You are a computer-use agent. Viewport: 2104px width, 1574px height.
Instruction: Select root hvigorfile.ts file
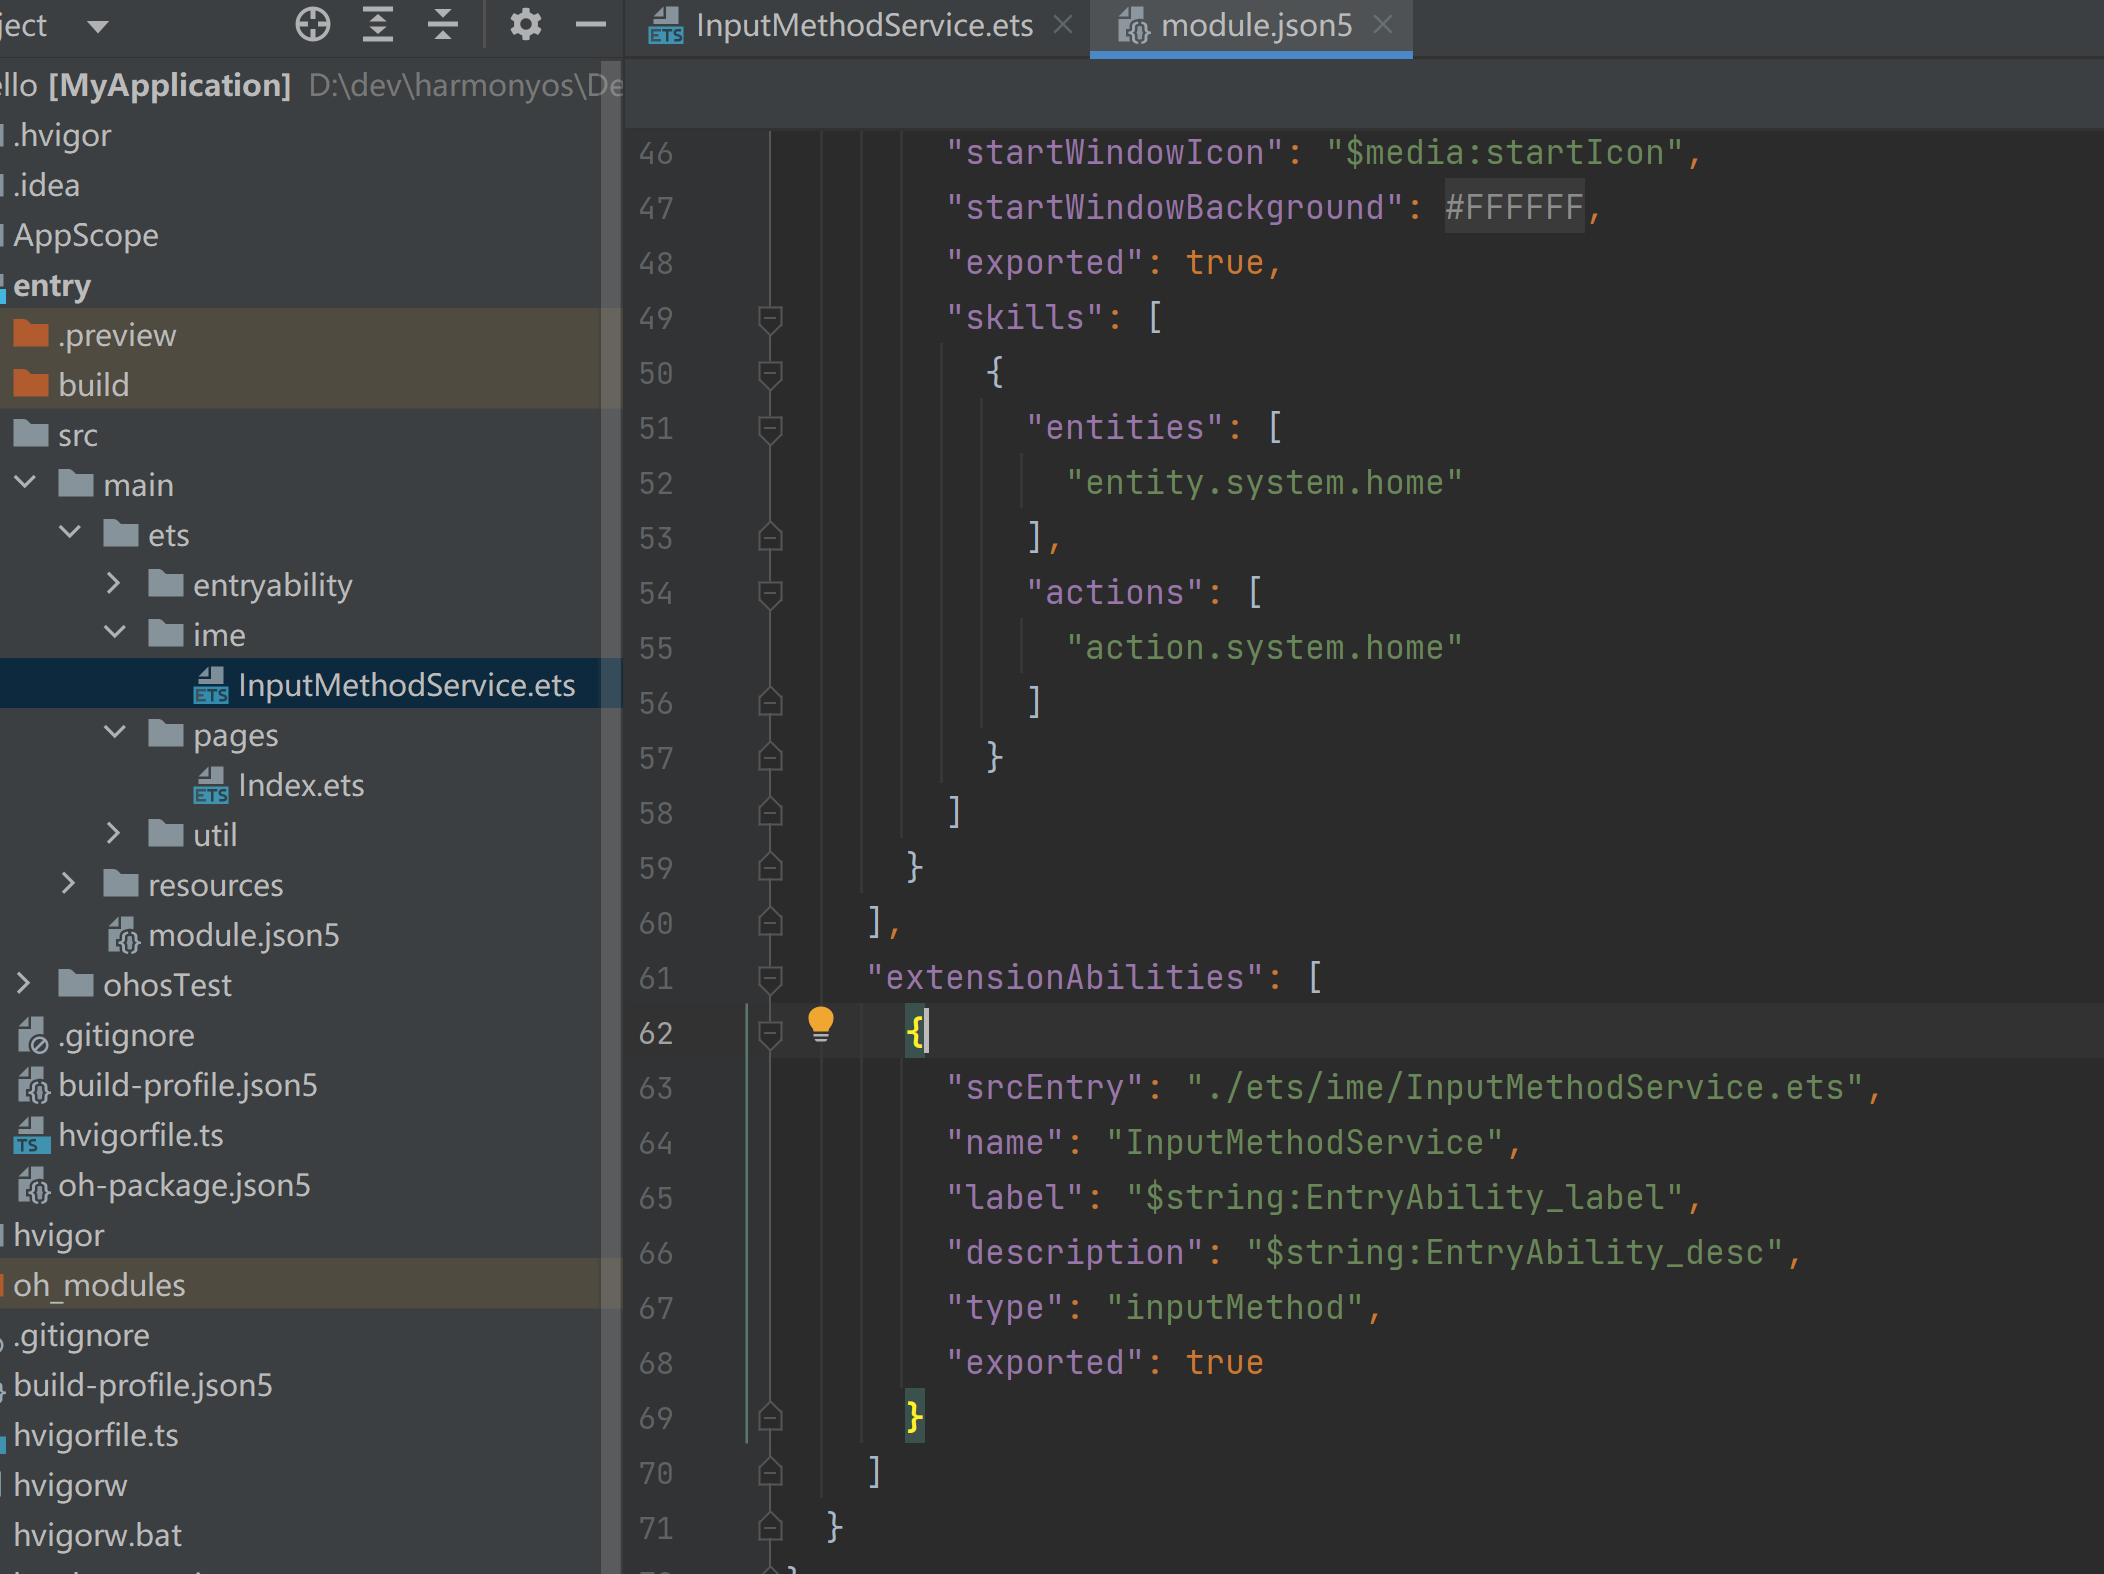point(96,1434)
